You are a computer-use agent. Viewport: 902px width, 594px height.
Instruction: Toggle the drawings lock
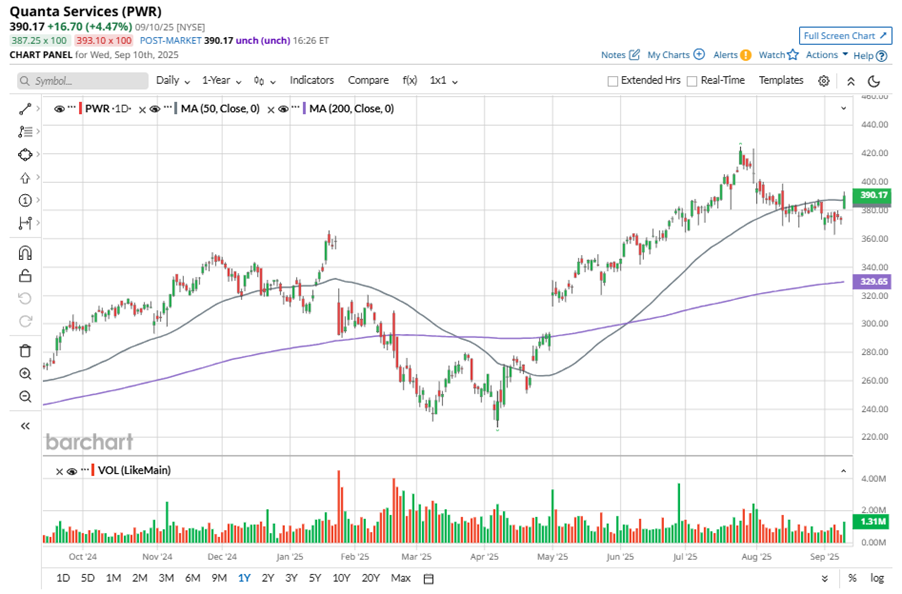[x=25, y=275]
